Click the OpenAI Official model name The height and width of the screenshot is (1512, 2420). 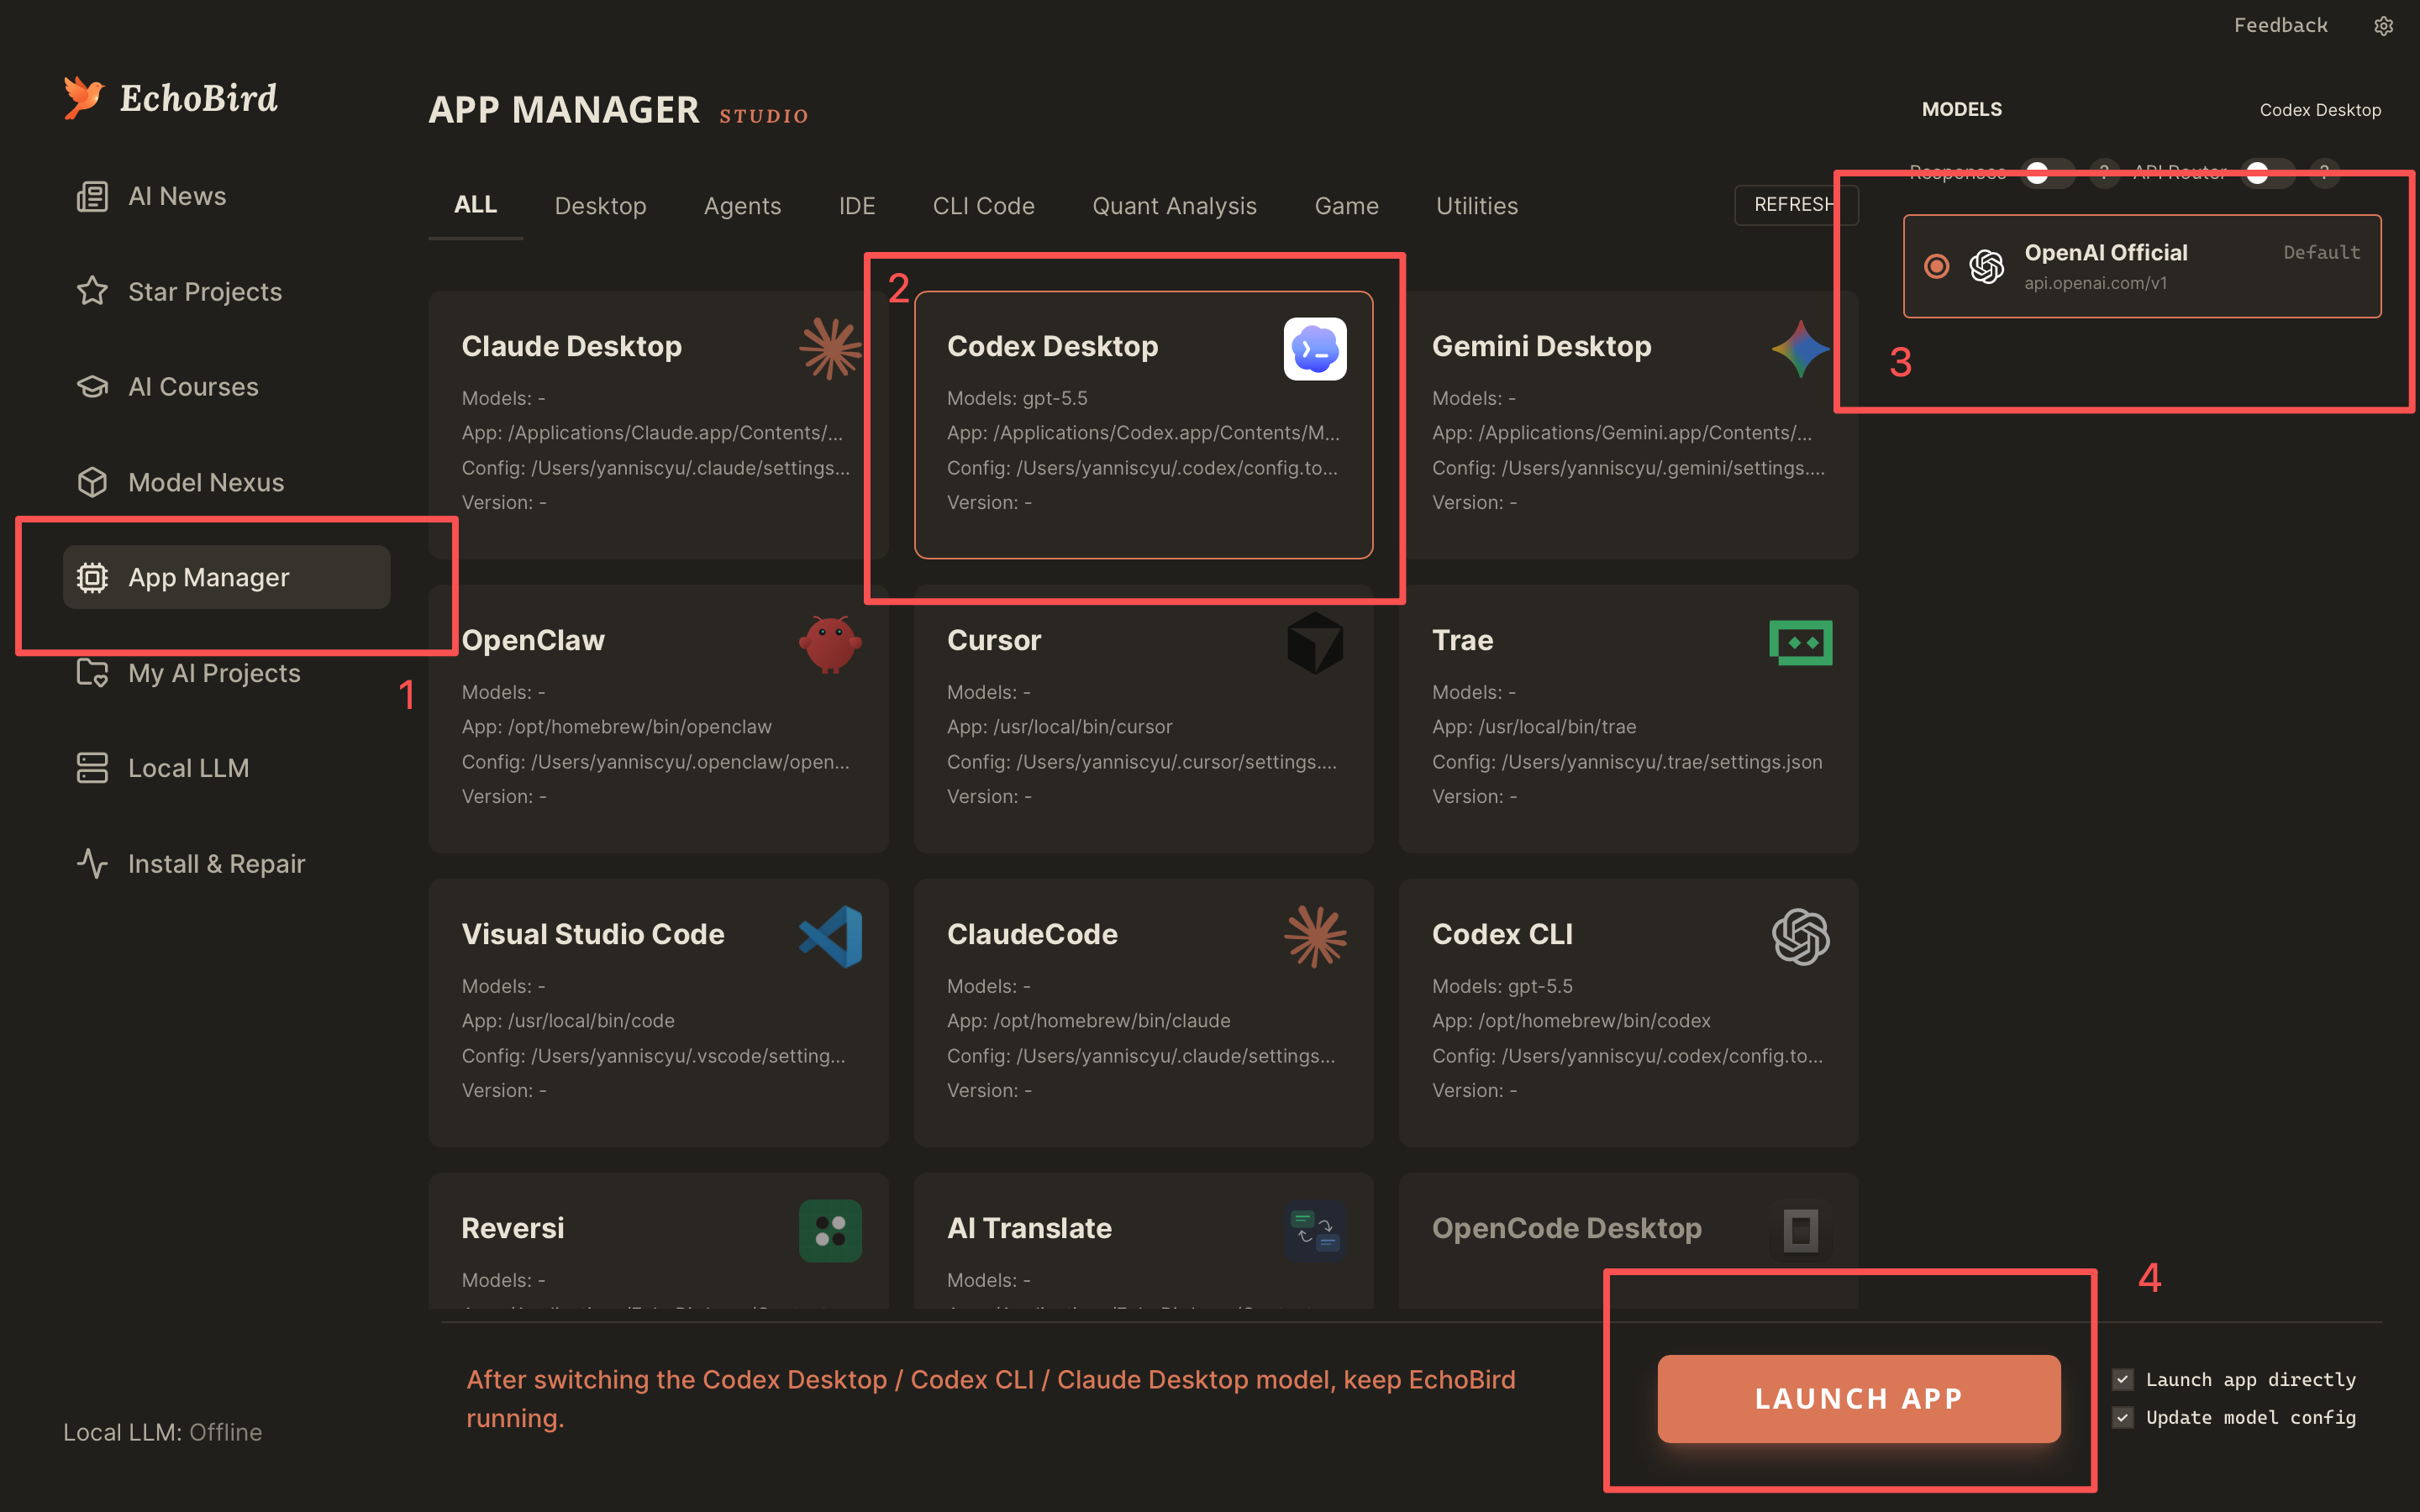(2106, 252)
